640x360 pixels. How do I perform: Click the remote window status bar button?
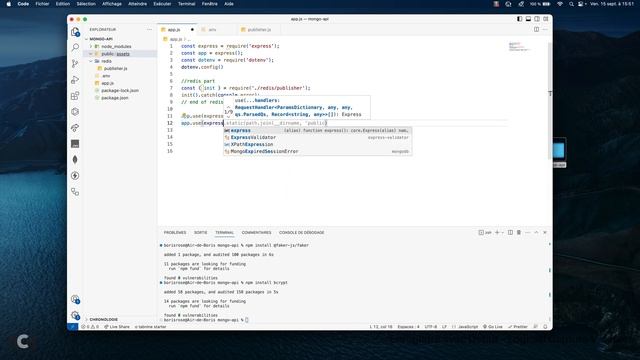[x=72, y=327]
